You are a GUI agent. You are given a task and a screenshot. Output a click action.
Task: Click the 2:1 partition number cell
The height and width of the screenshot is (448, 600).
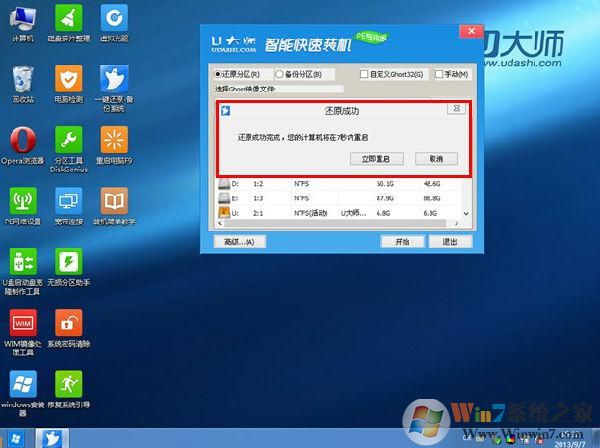pos(258,213)
